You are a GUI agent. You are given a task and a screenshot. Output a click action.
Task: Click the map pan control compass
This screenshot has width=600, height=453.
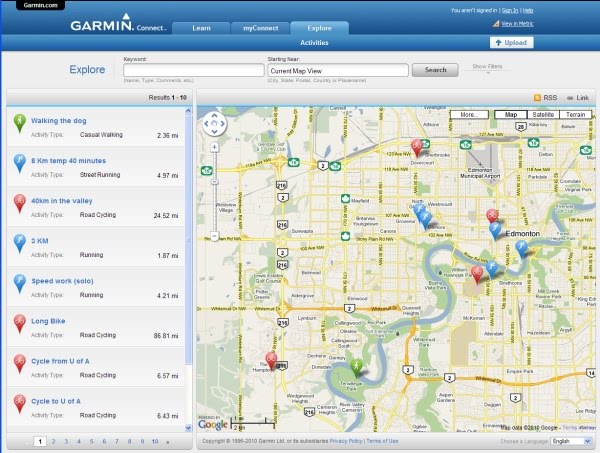coord(214,124)
